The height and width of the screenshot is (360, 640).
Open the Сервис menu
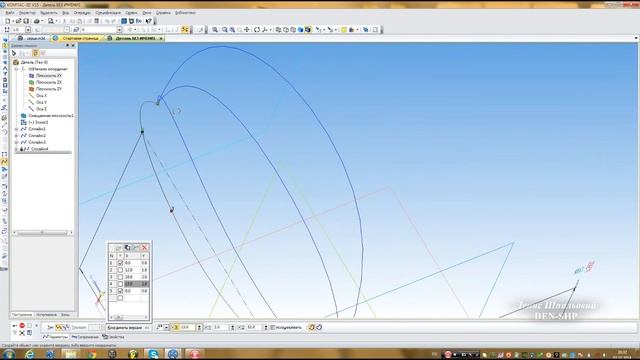(131, 13)
